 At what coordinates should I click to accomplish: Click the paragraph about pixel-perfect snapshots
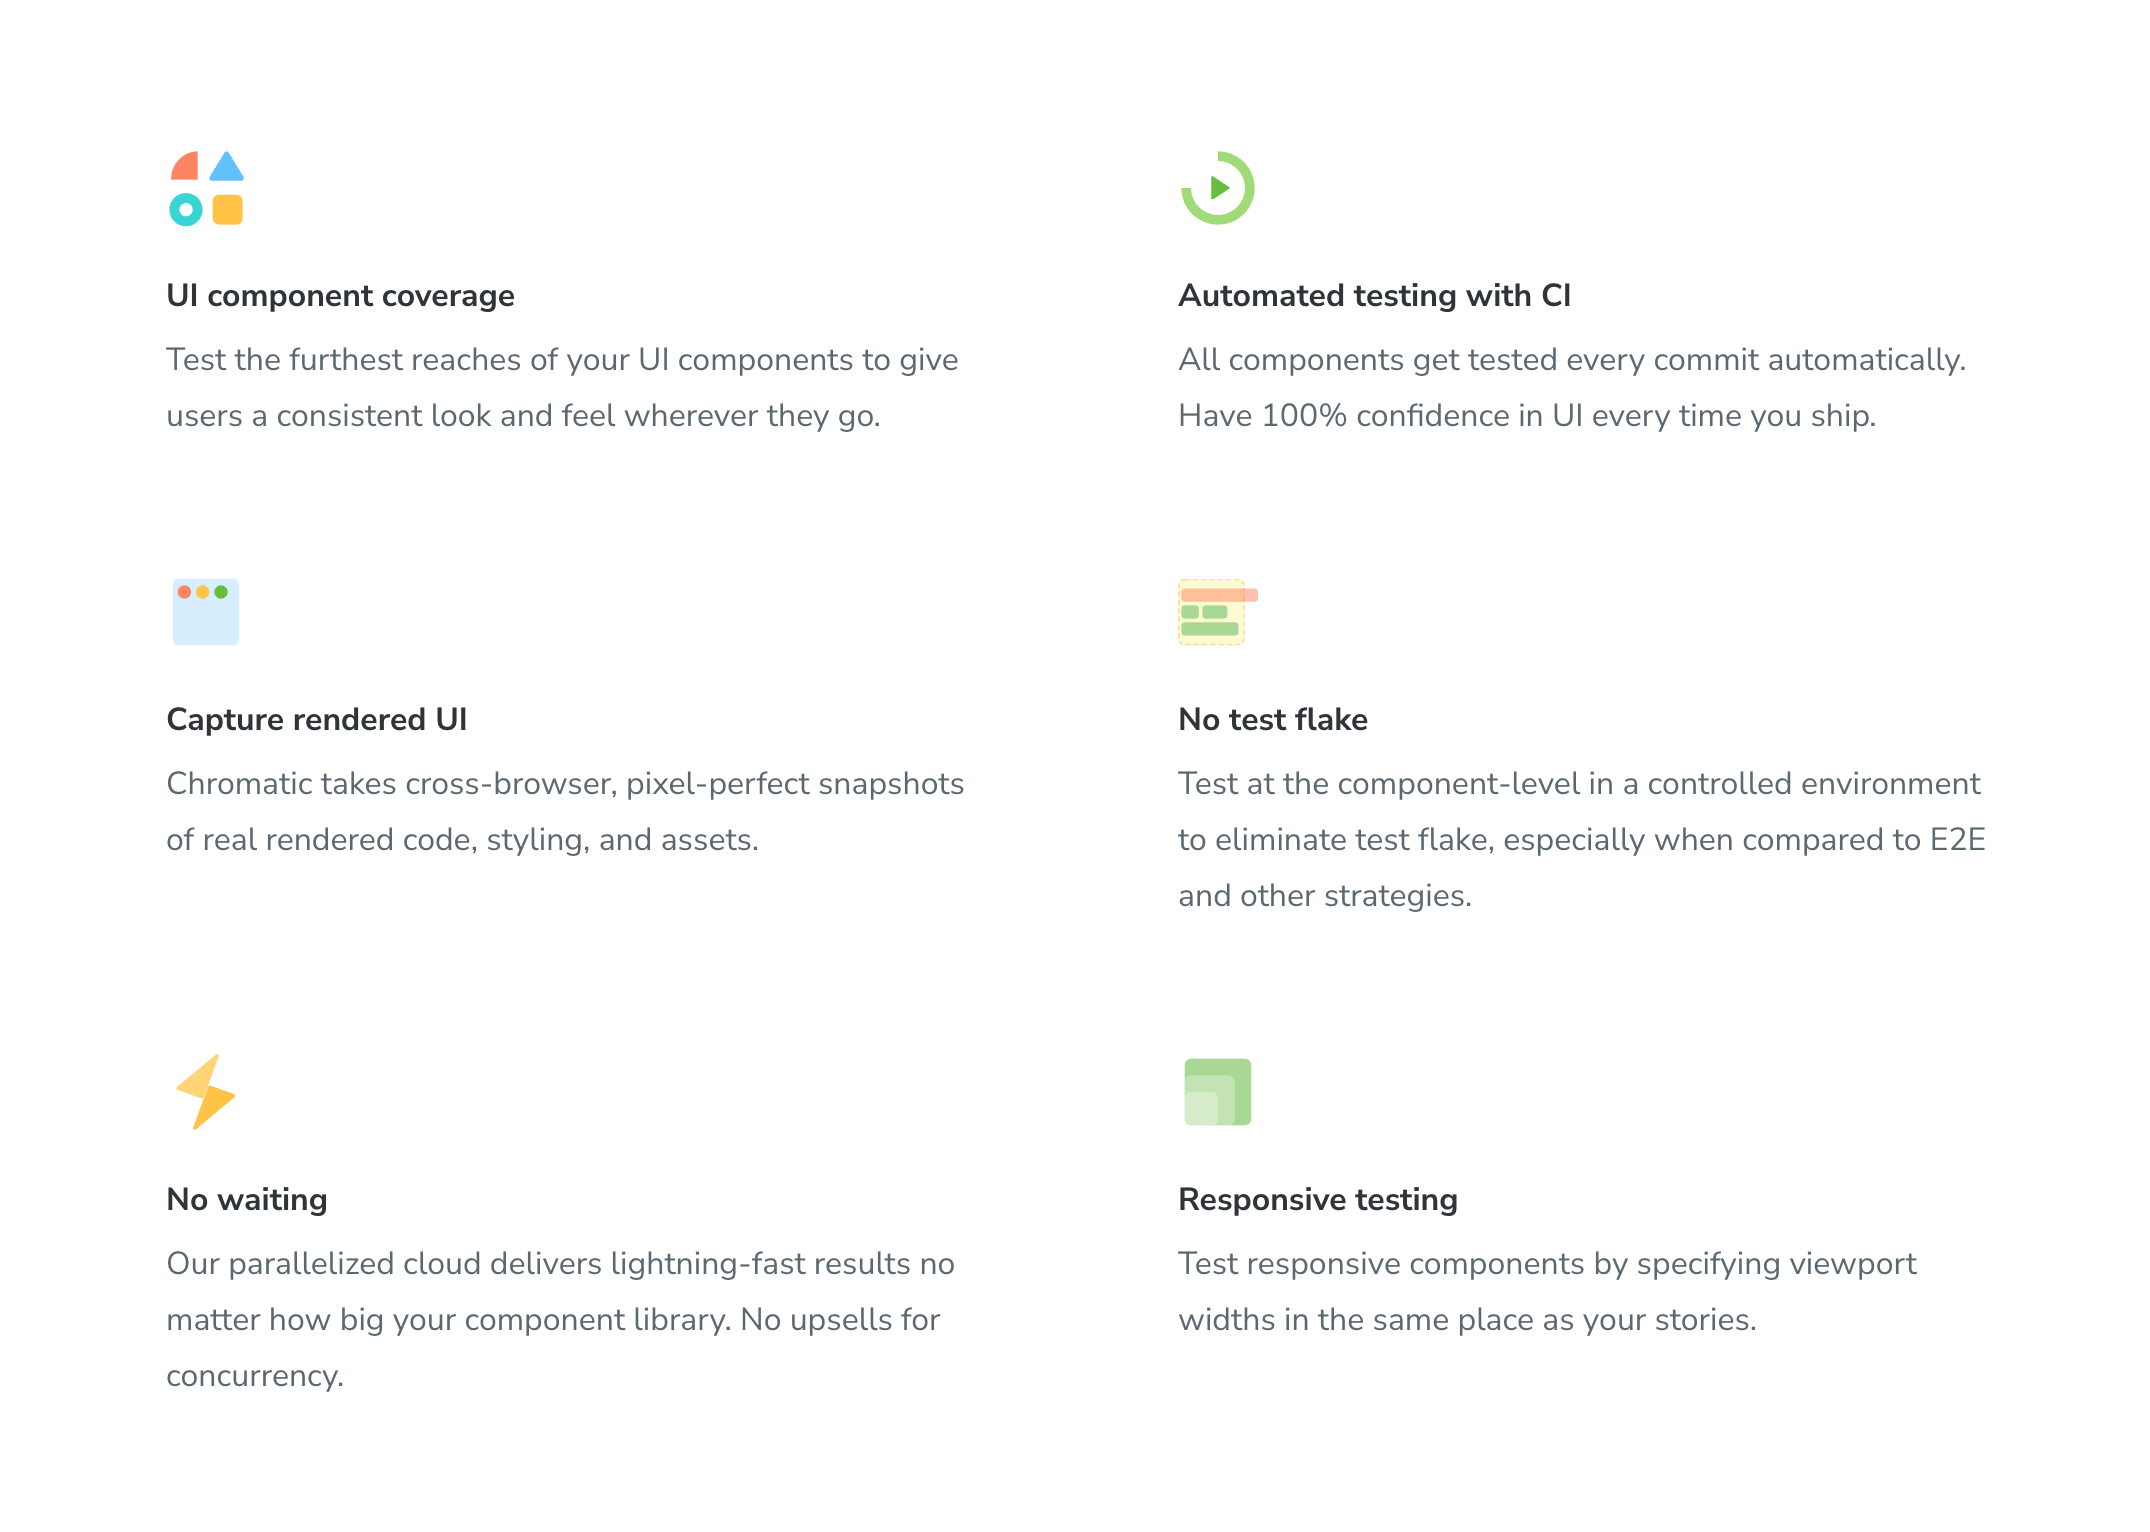coord(565,812)
